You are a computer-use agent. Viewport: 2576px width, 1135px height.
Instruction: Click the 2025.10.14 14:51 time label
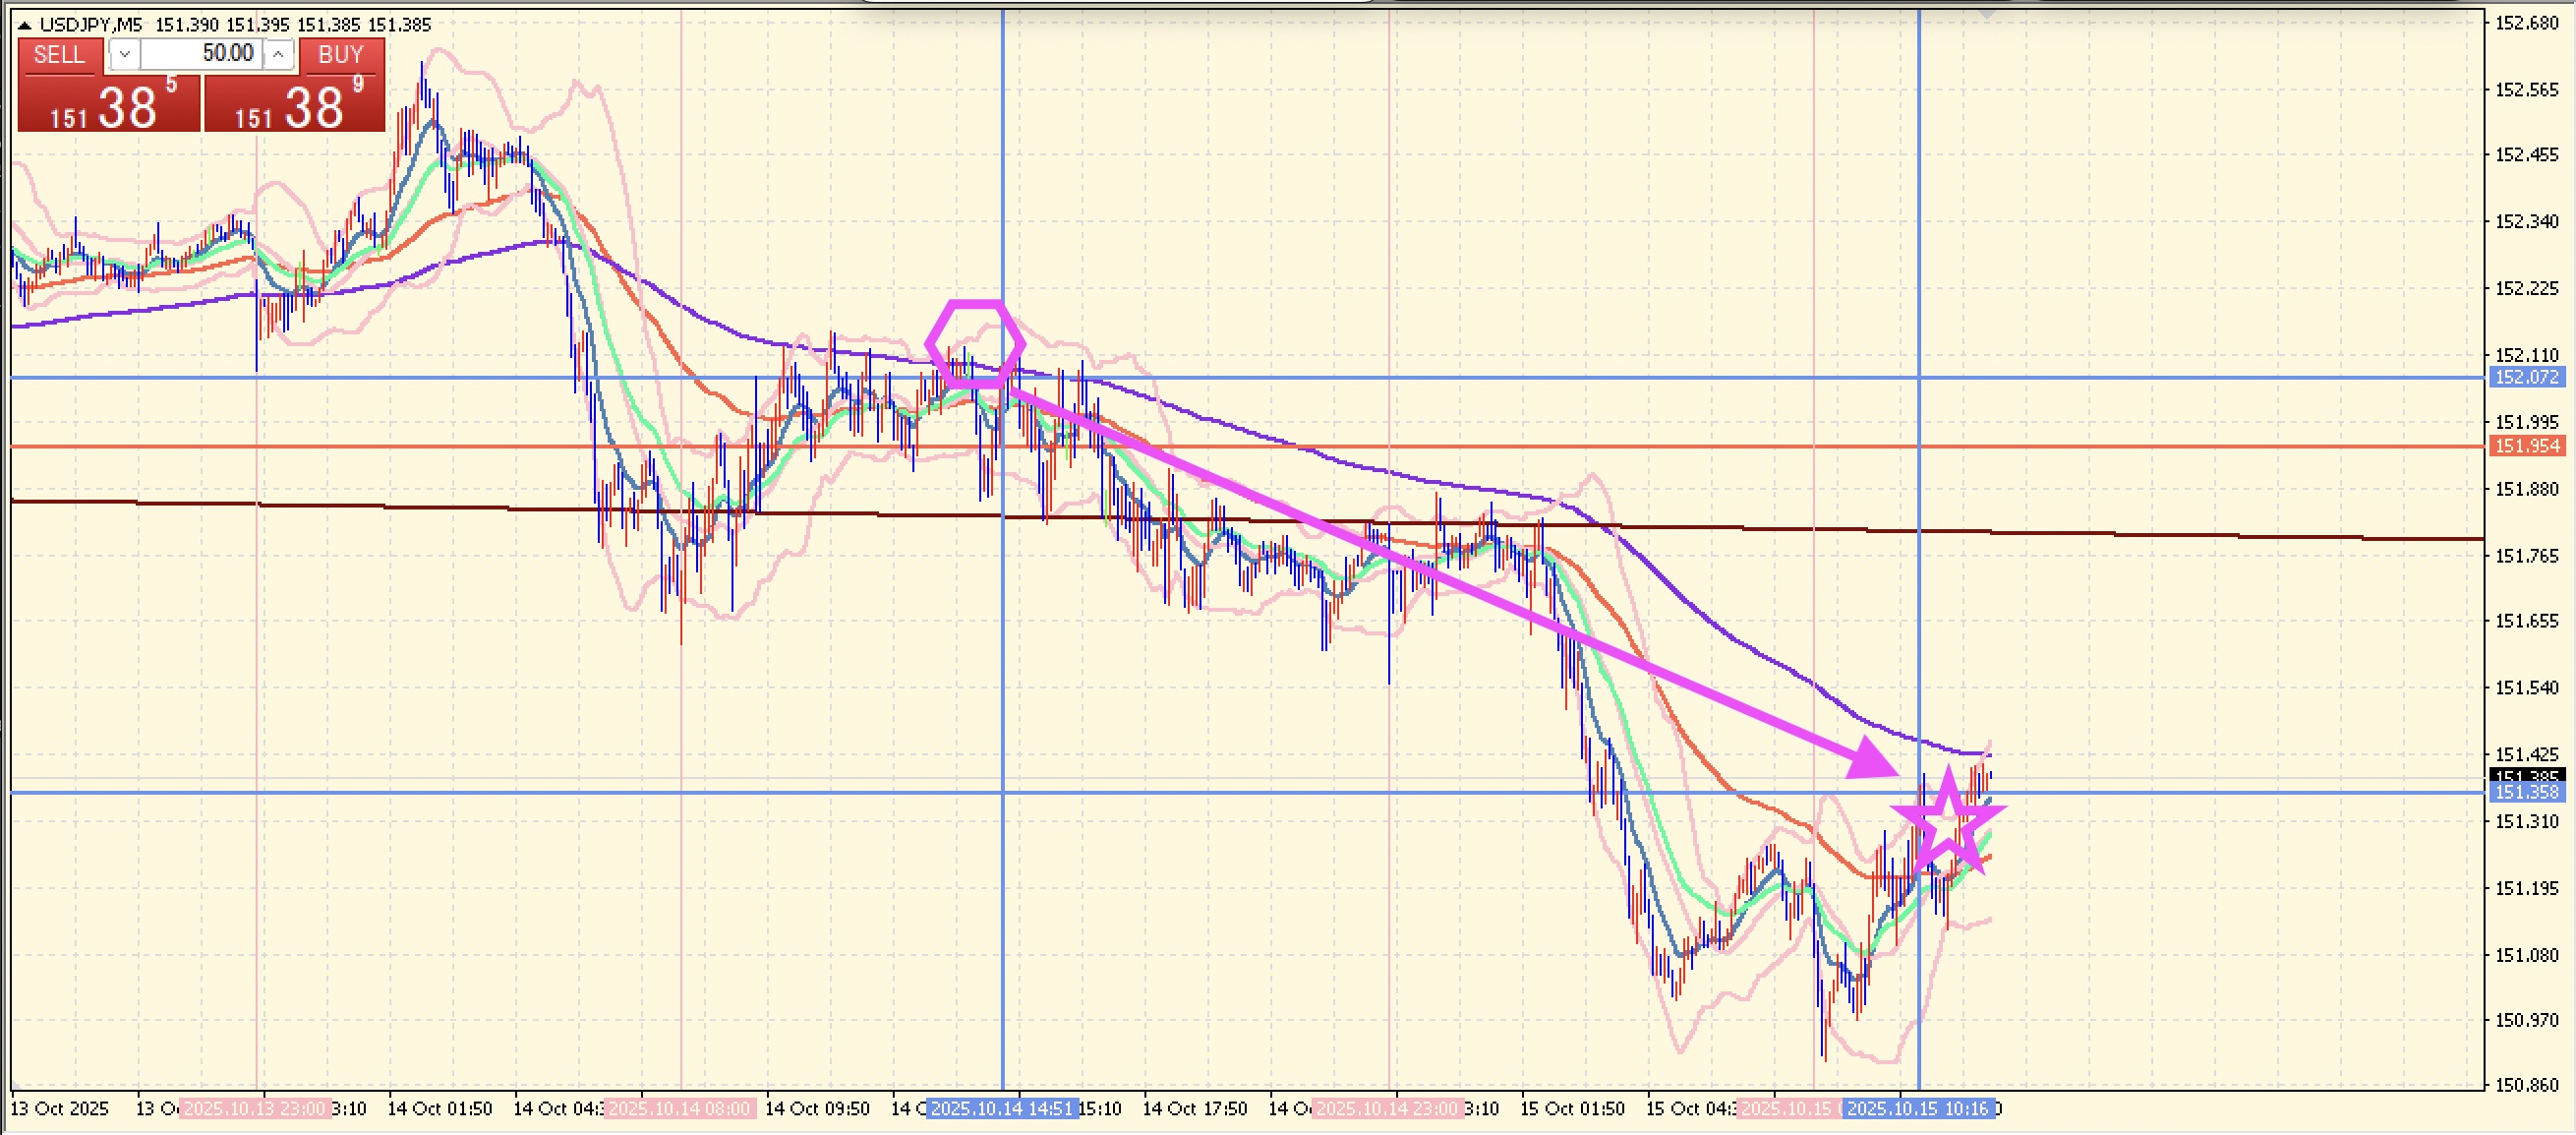[x=1001, y=1109]
